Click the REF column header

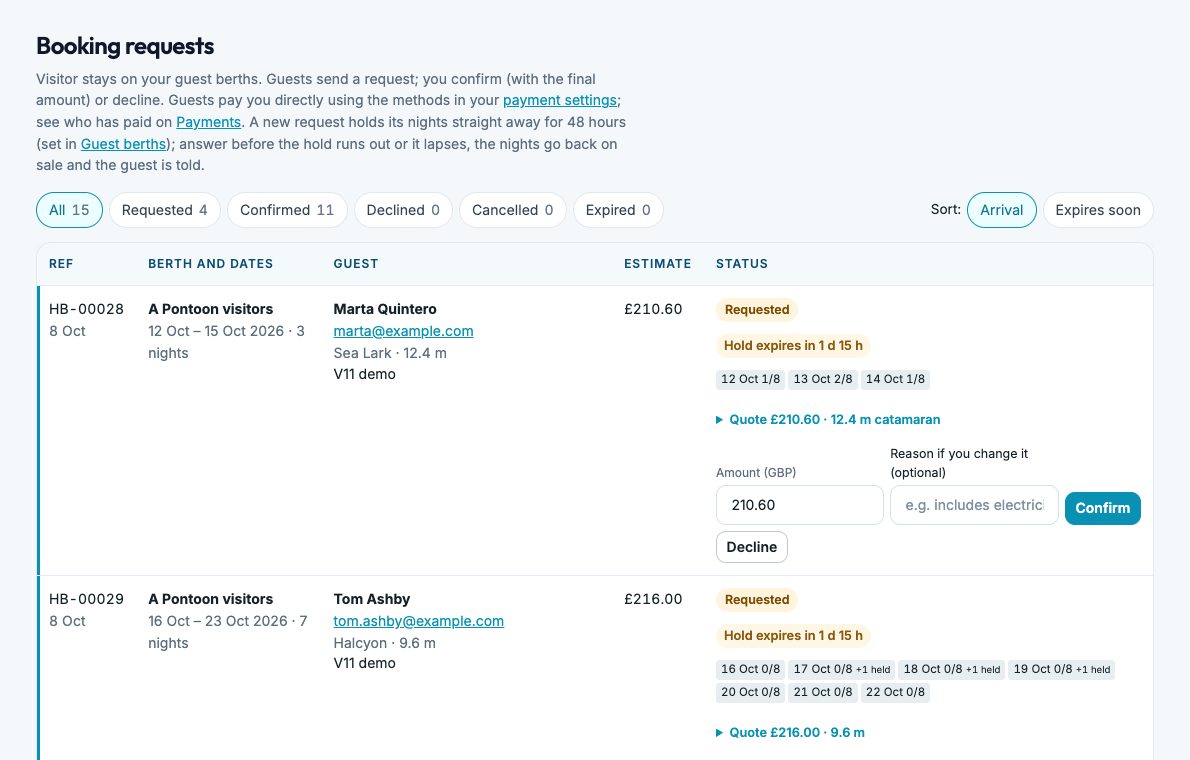pyautogui.click(x=61, y=263)
